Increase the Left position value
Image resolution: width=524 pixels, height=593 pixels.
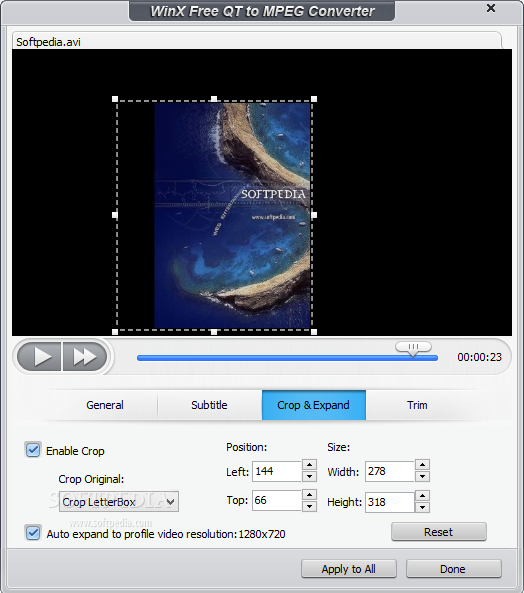pyautogui.click(x=310, y=465)
